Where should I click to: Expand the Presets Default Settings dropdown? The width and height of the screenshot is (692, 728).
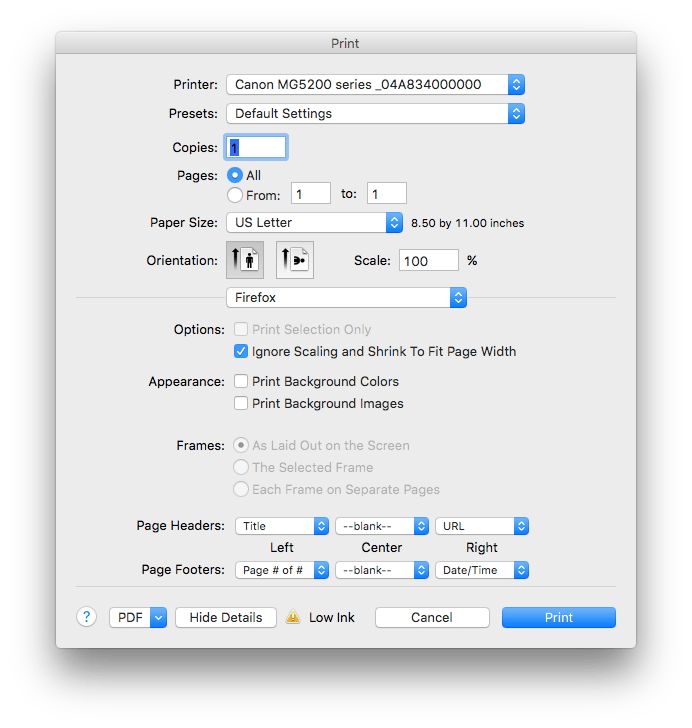coord(375,114)
